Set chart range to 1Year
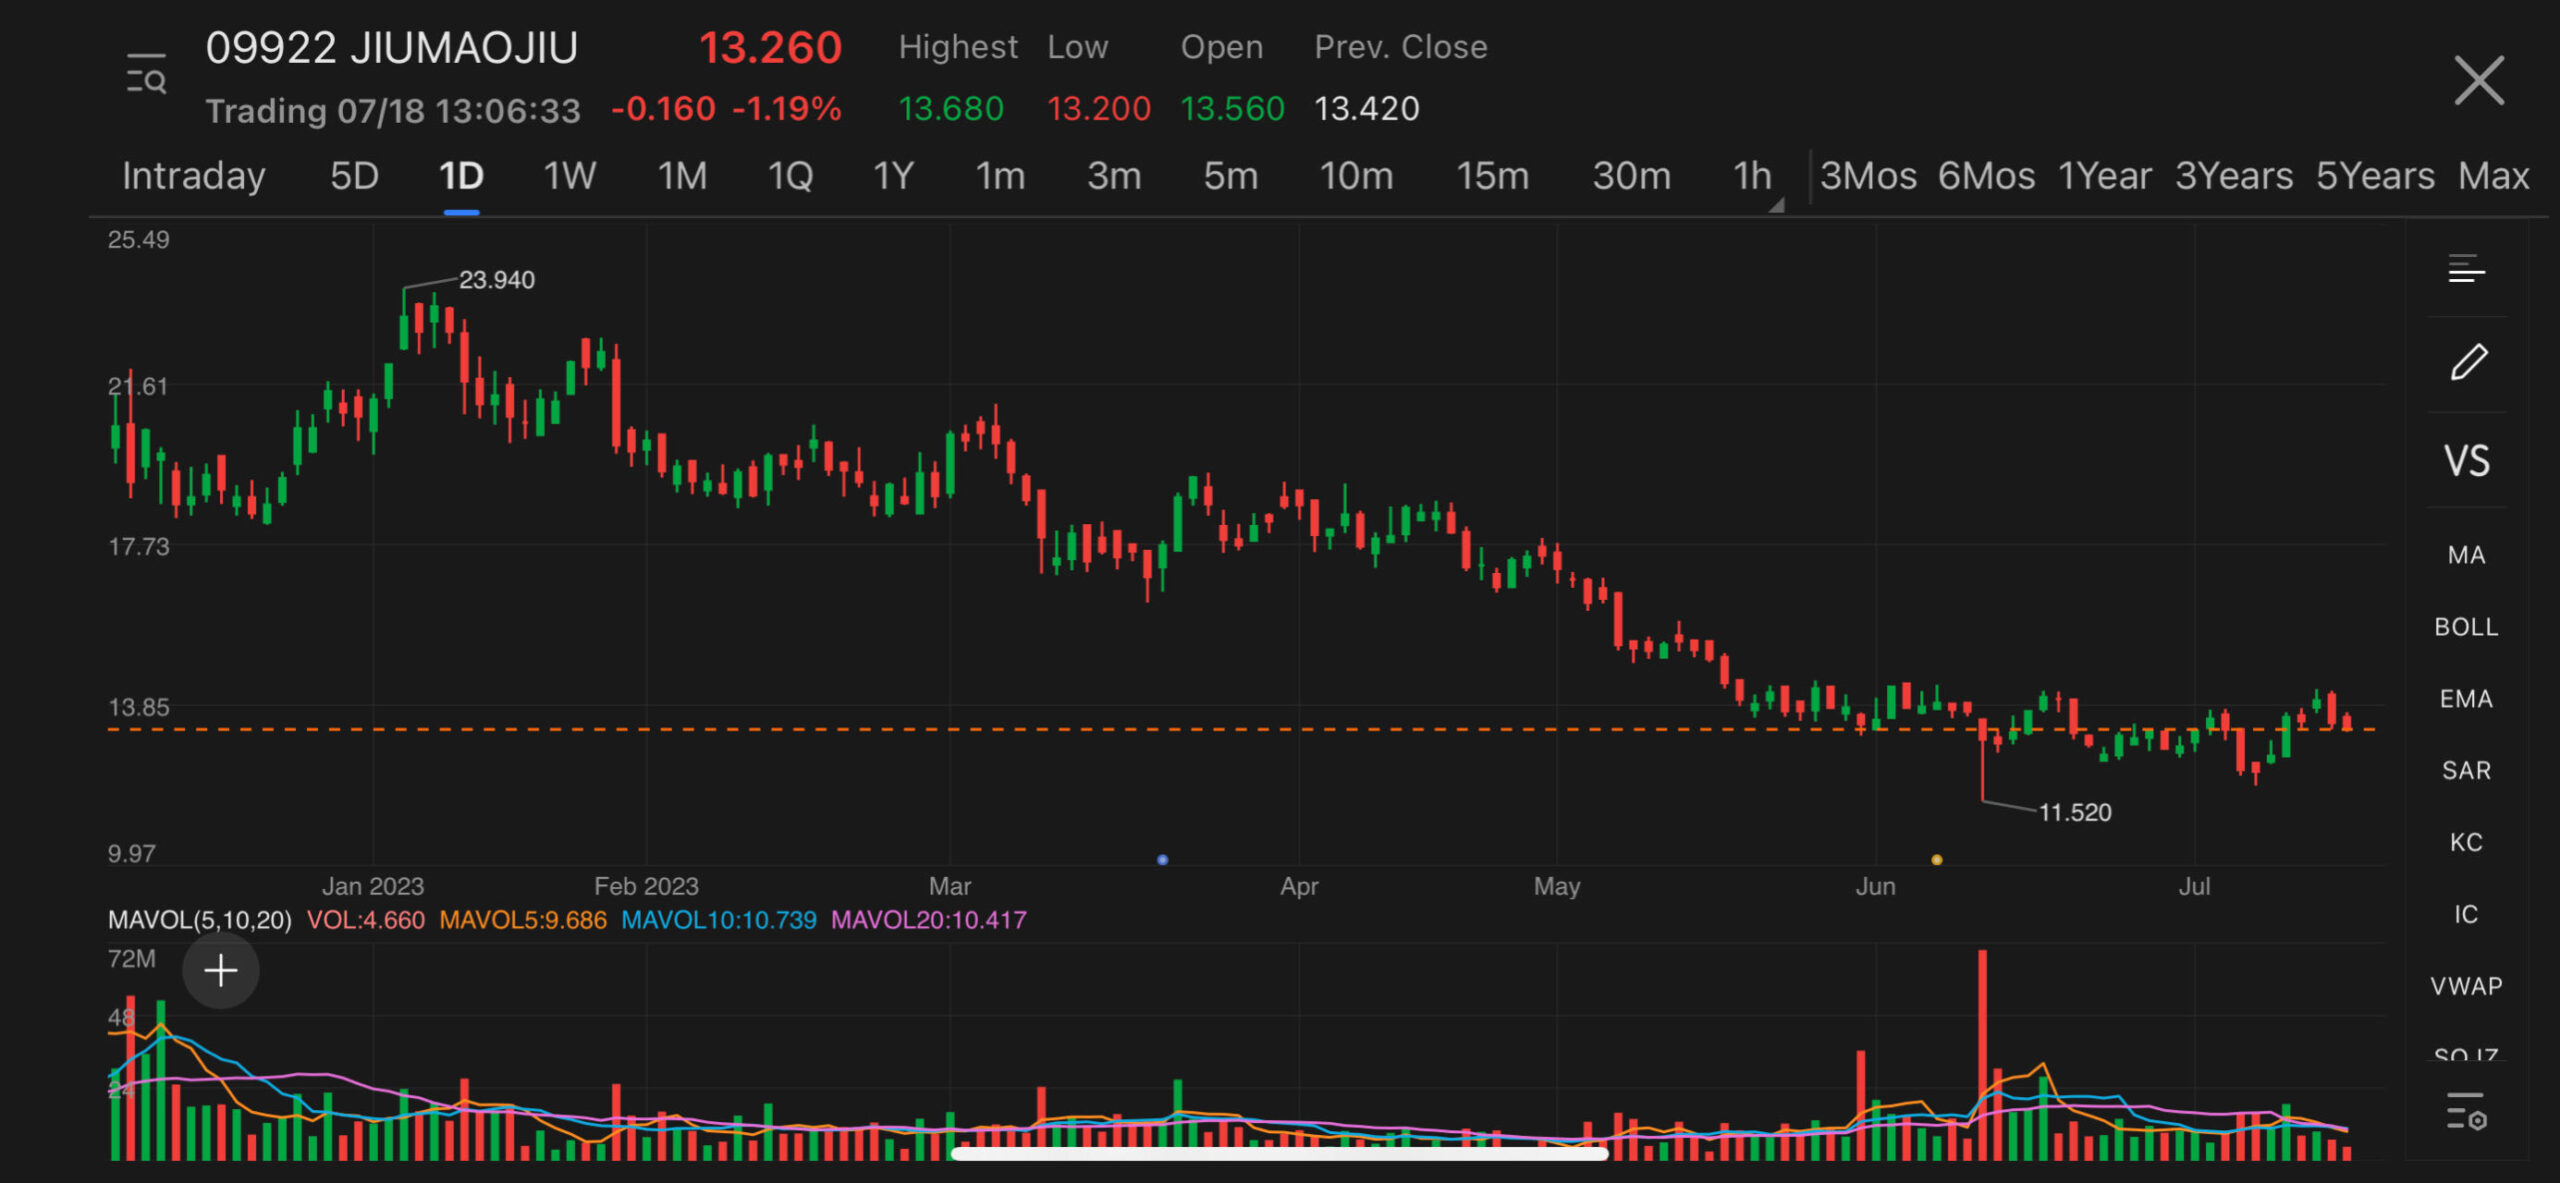The width and height of the screenshot is (2560, 1183). [x=2104, y=176]
